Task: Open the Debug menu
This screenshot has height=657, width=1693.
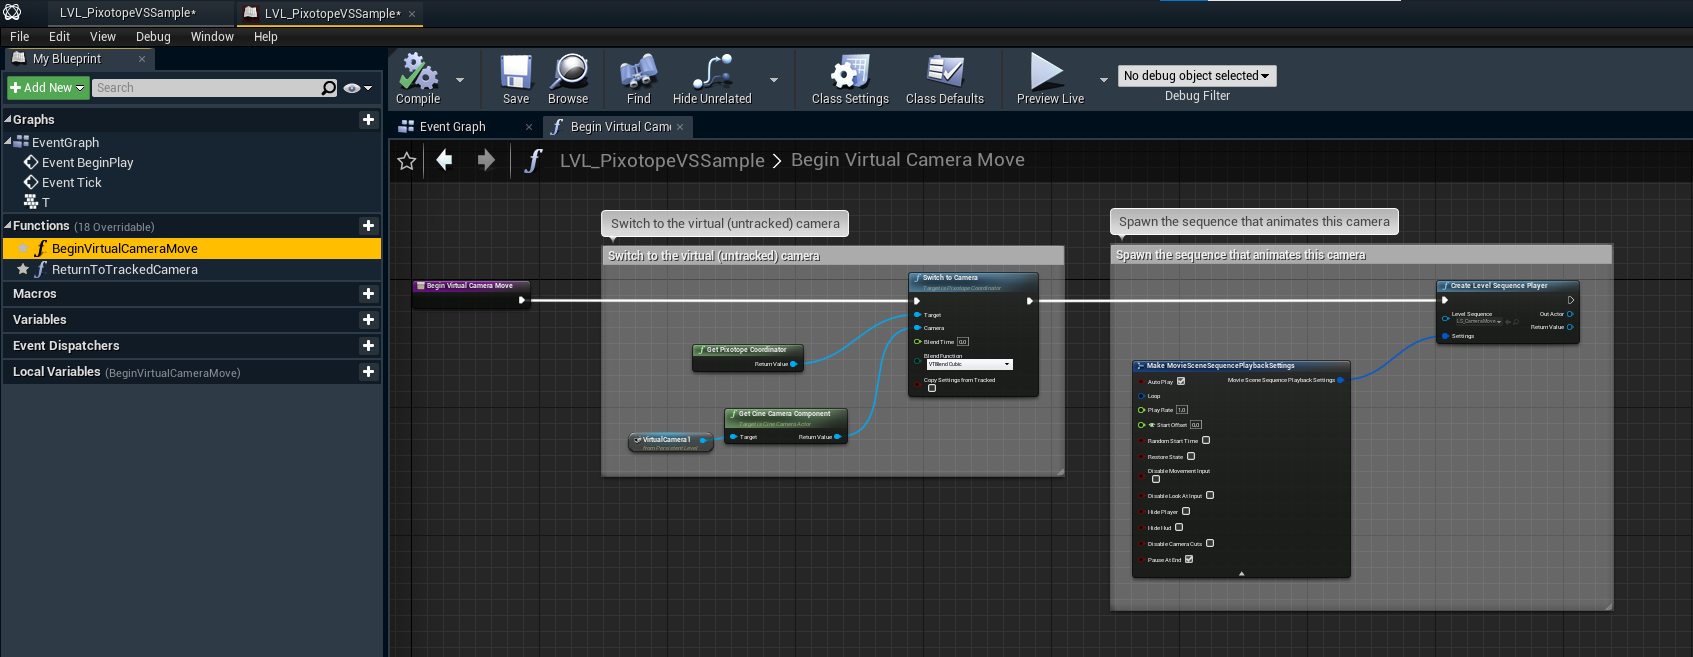Action: (153, 37)
